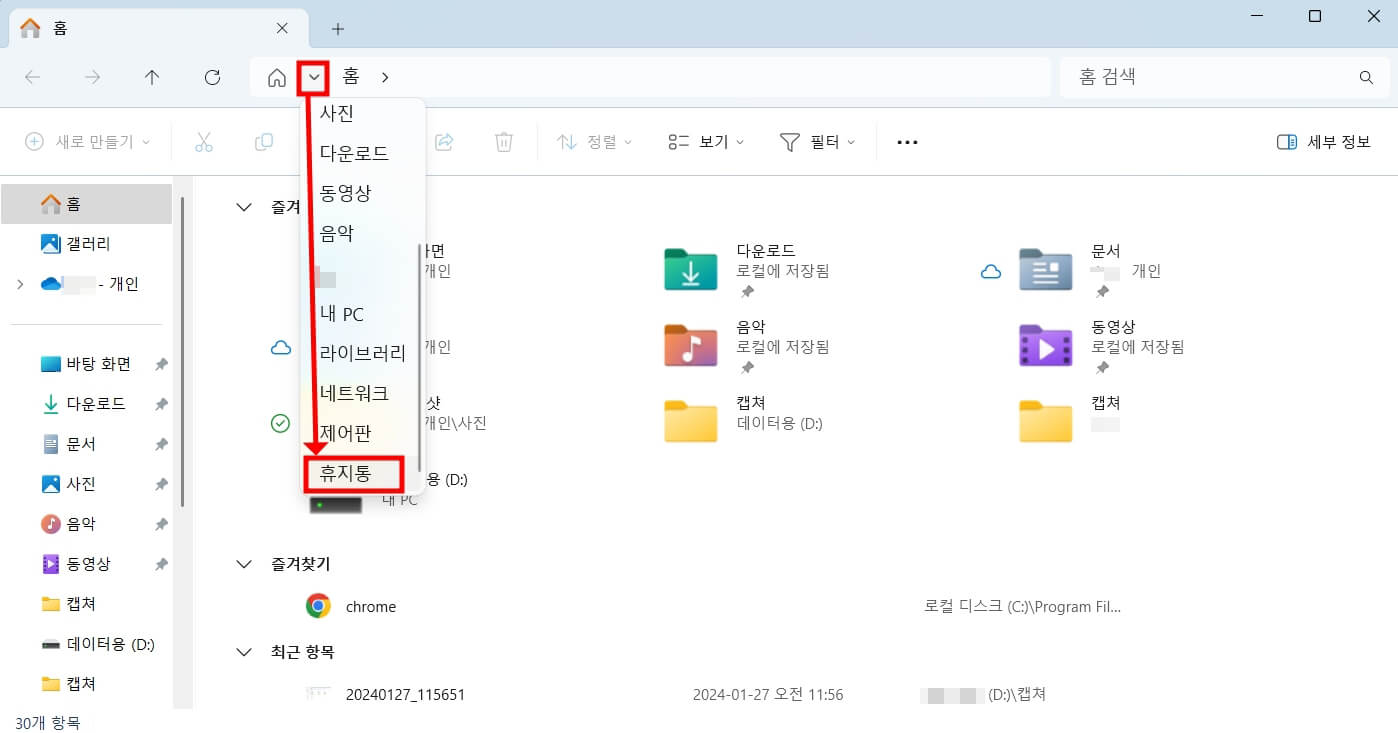Screen dimensions: 1398x733
Task: Go back using the back arrow
Action: (x=33, y=77)
